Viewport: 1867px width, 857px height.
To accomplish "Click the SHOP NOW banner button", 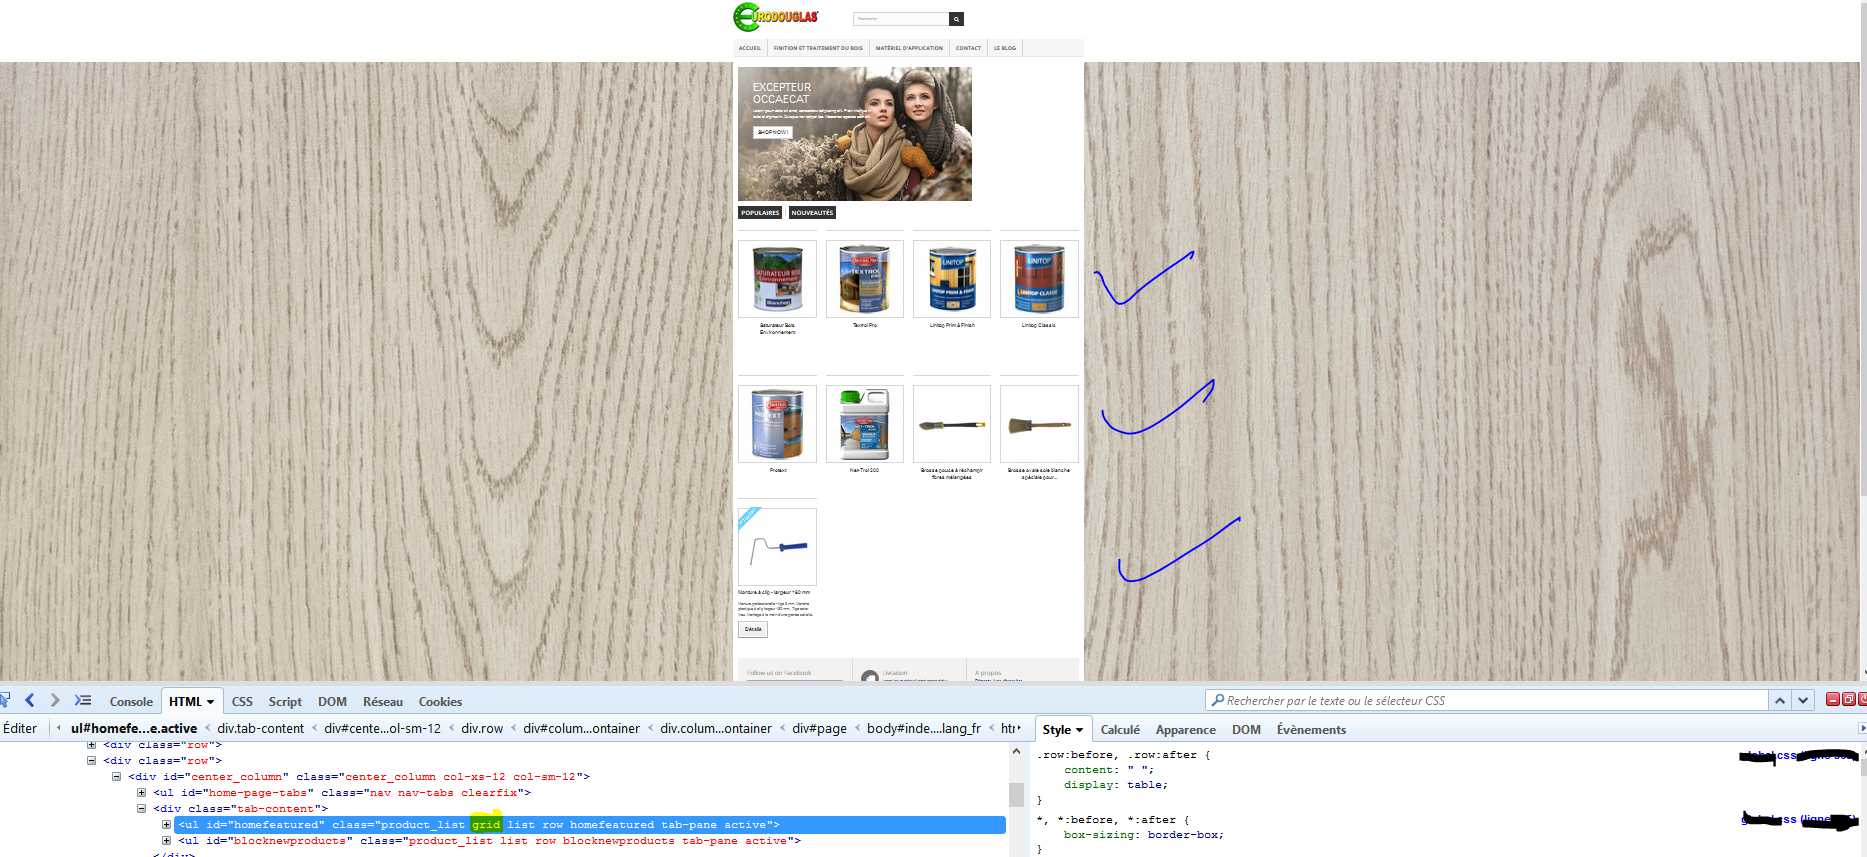I will tap(773, 132).
